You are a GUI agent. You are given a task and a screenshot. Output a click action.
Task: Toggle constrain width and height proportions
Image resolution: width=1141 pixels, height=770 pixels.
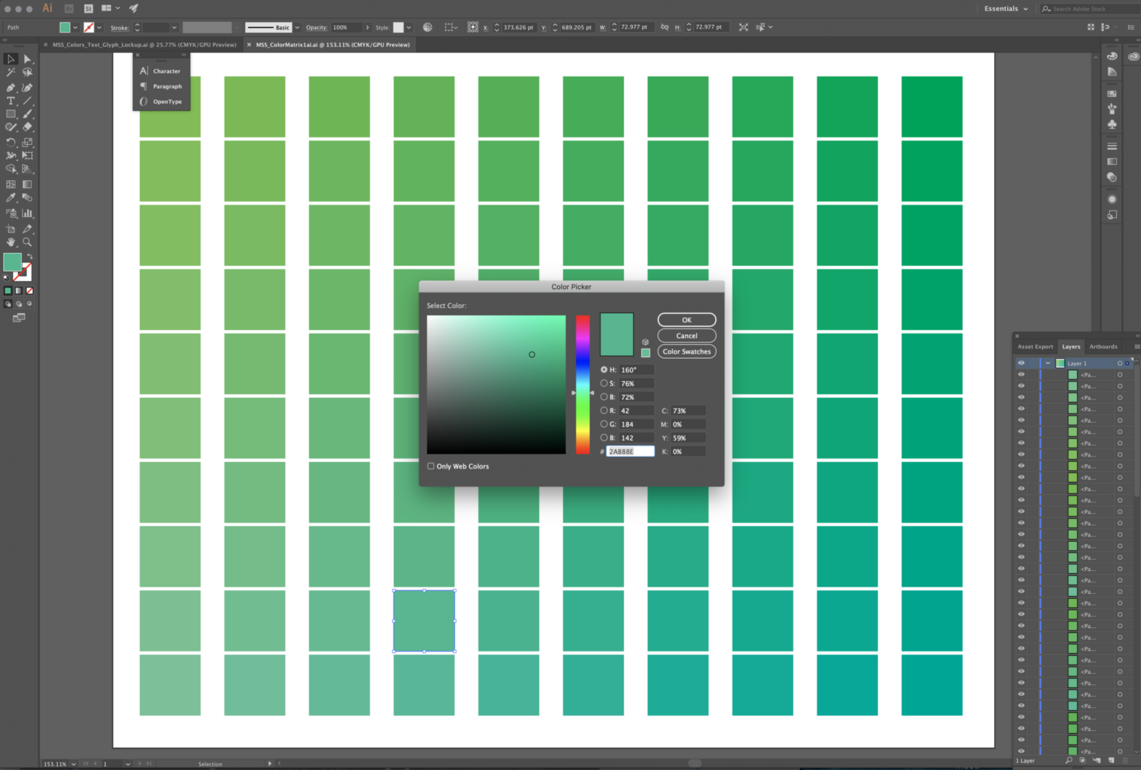point(664,27)
